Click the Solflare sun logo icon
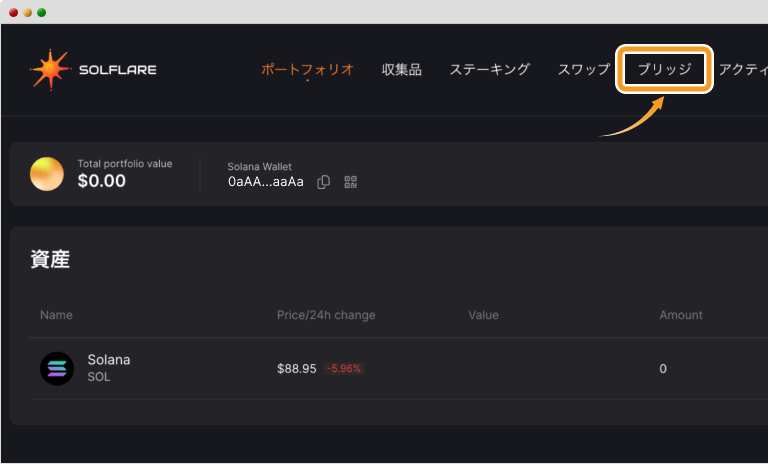This screenshot has height=464, width=768. (50, 70)
